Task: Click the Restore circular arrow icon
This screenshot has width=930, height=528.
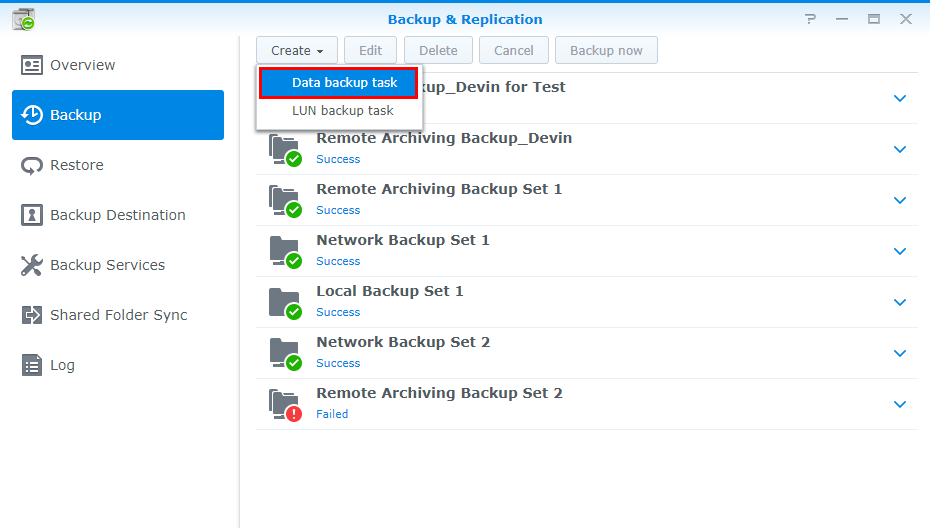Action: [32, 165]
